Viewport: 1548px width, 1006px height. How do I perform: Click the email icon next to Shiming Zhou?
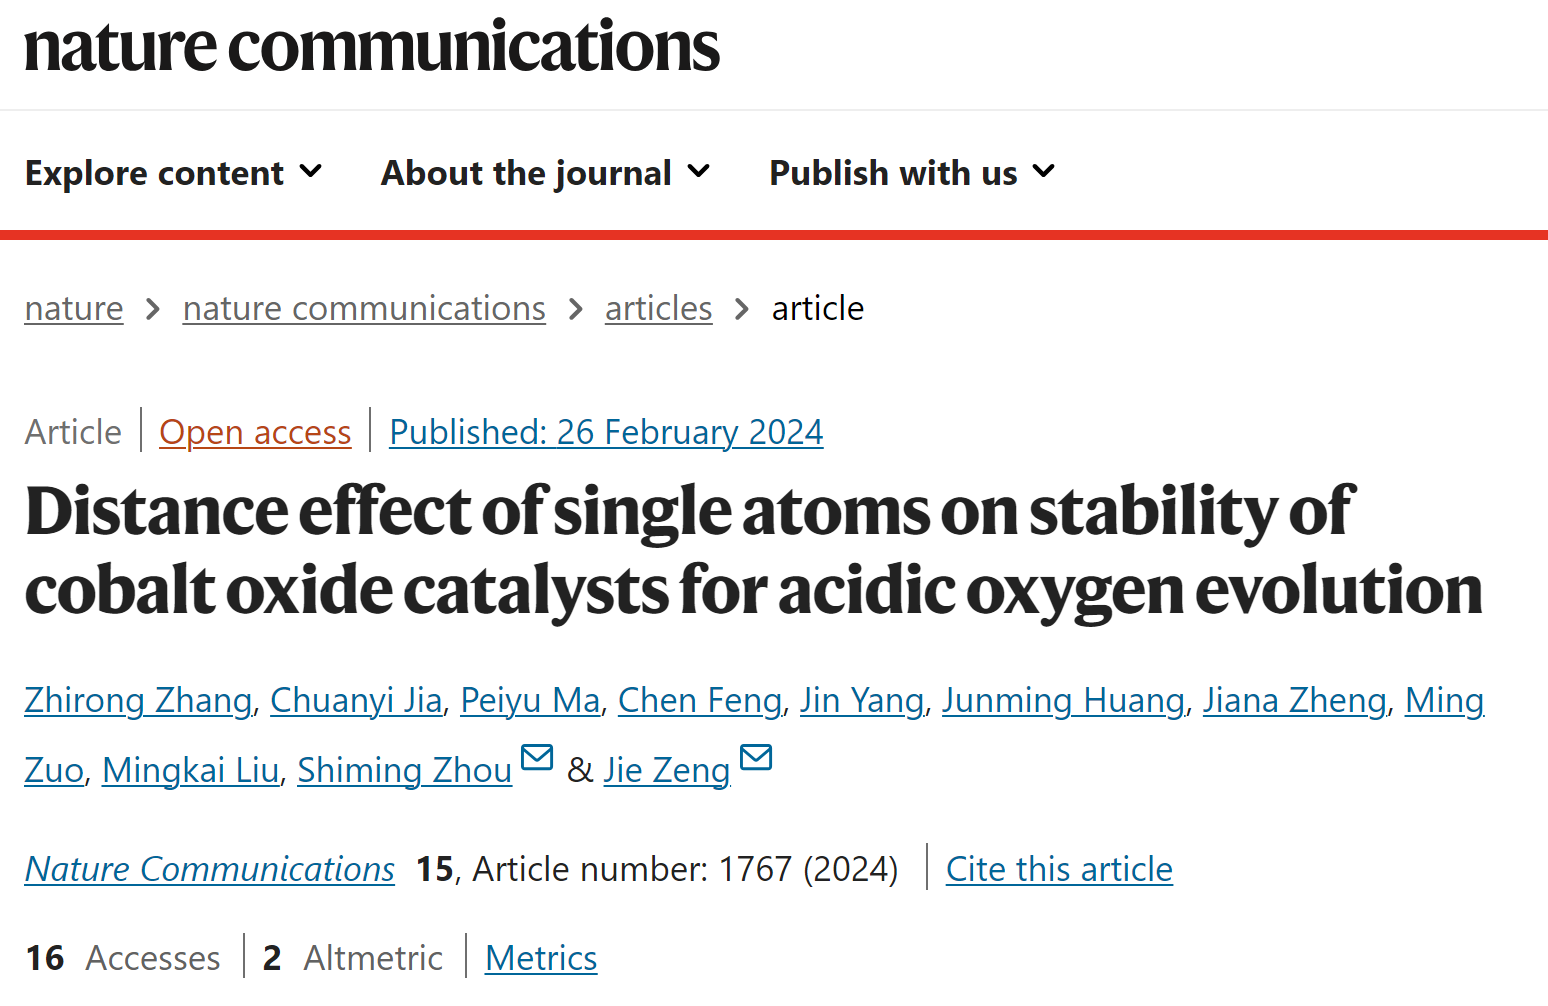pos(537,758)
